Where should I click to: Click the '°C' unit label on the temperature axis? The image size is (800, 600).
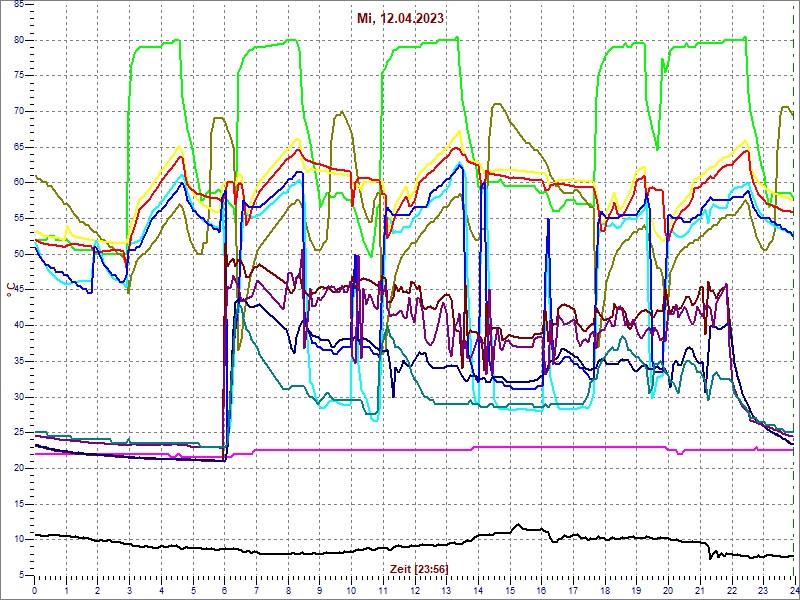point(9,290)
